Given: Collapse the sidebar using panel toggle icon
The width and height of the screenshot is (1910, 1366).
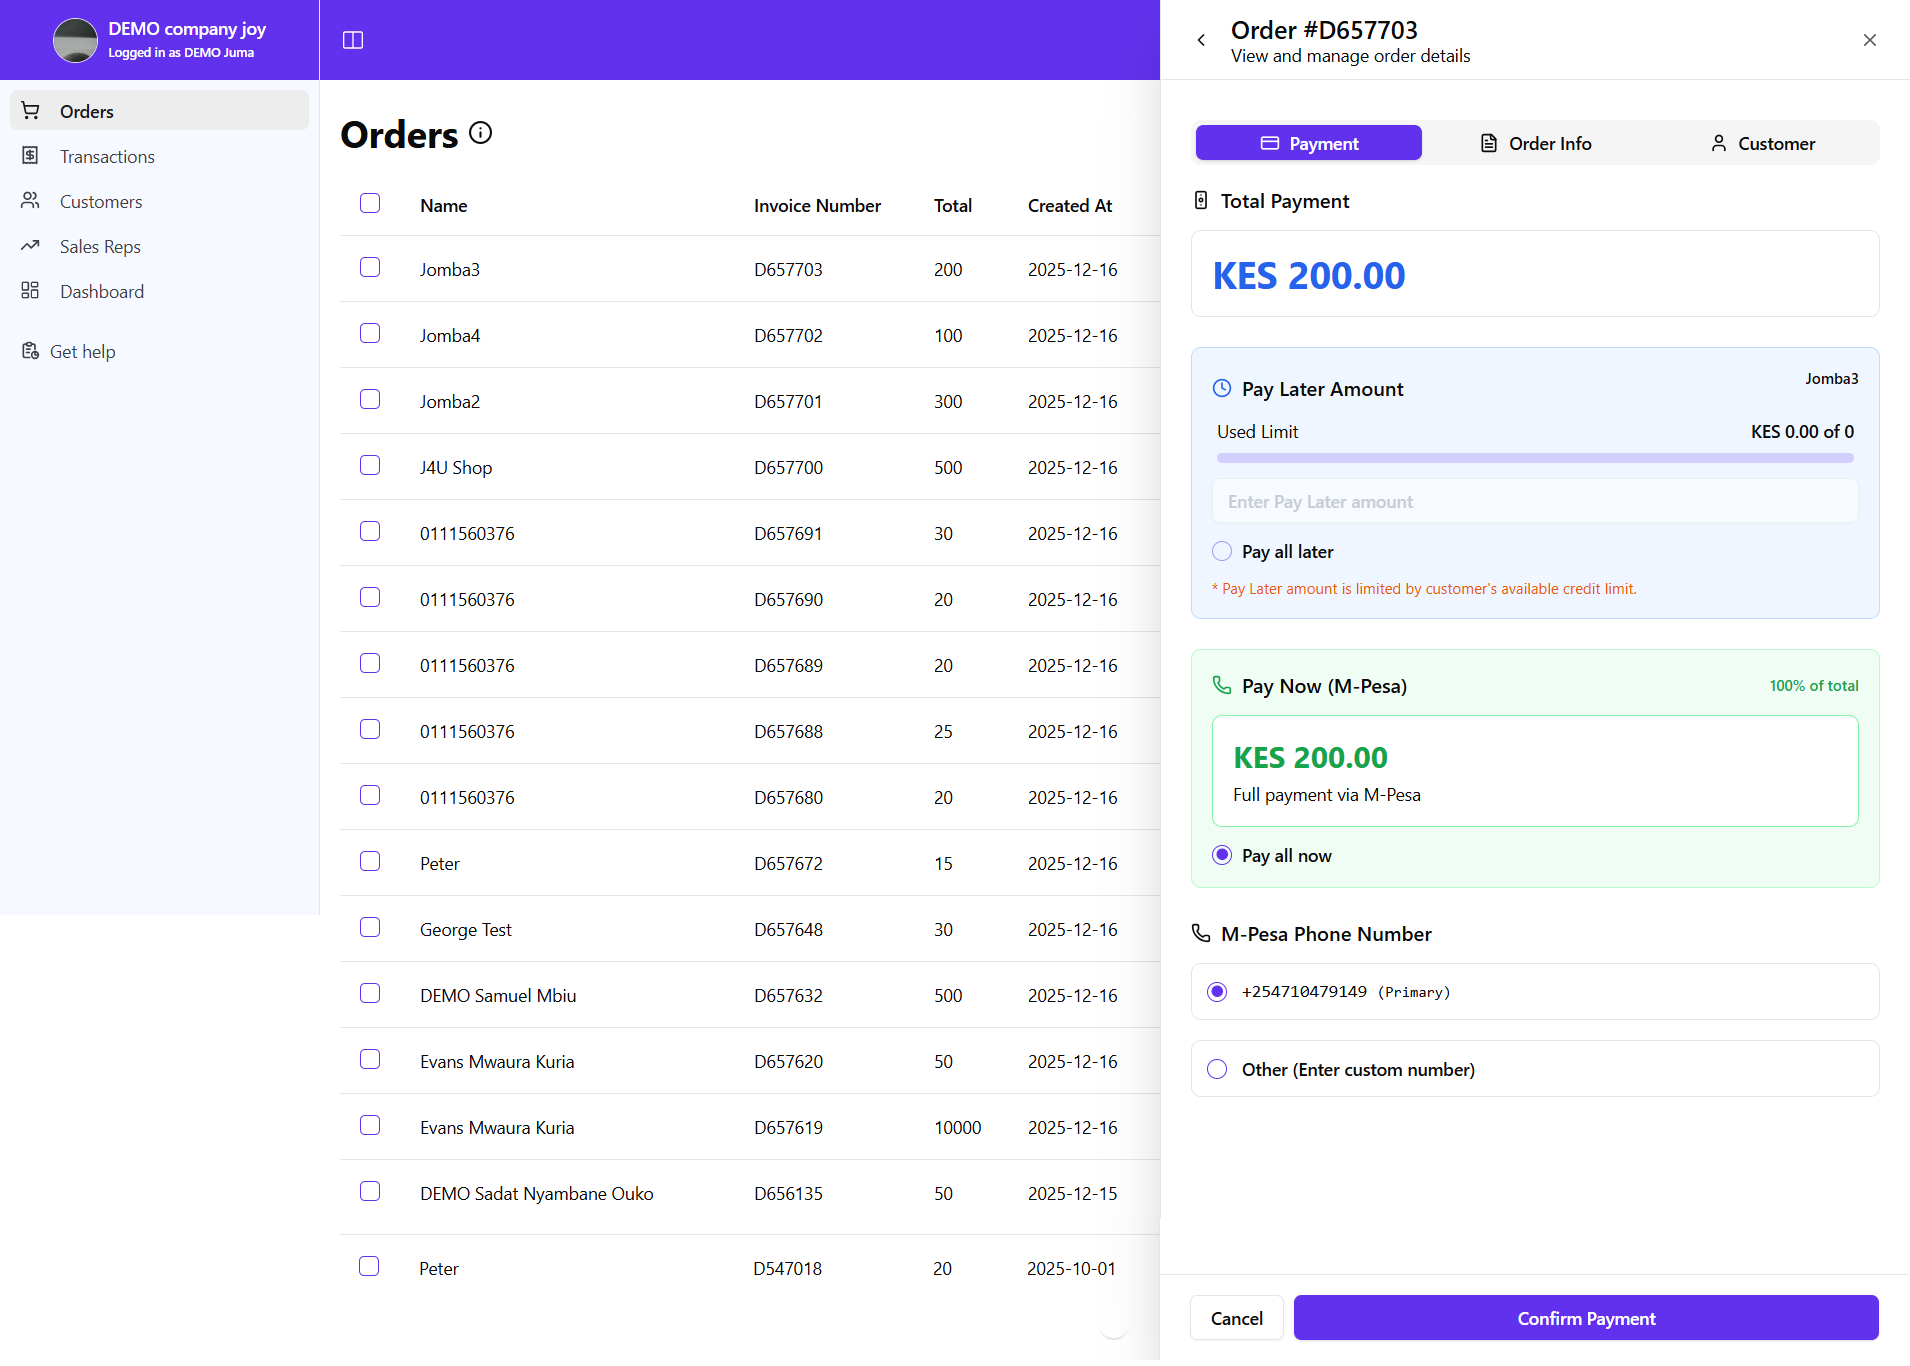Looking at the screenshot, I should click(x=353, y=40).
